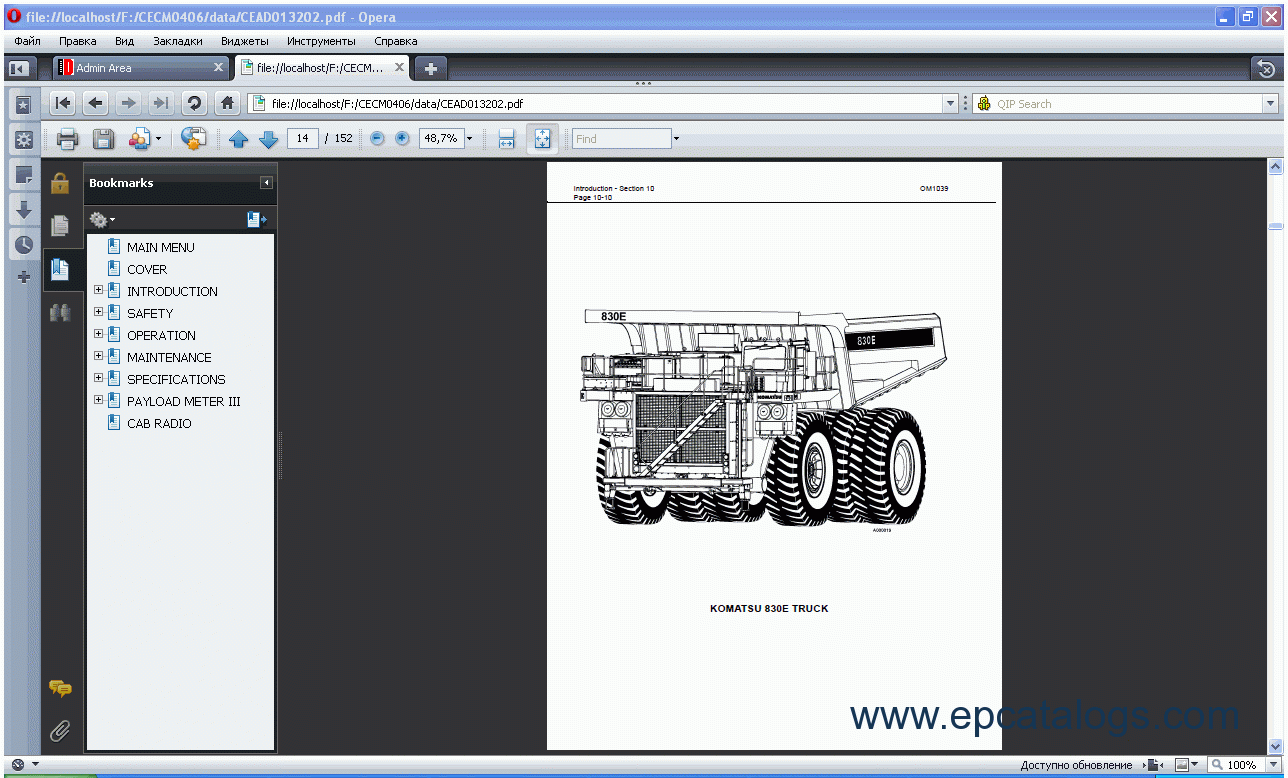Viewport: 1288px width, 778px height.
Task: Go to previous page with blue up arrow
Action: (x=238, y=139)
